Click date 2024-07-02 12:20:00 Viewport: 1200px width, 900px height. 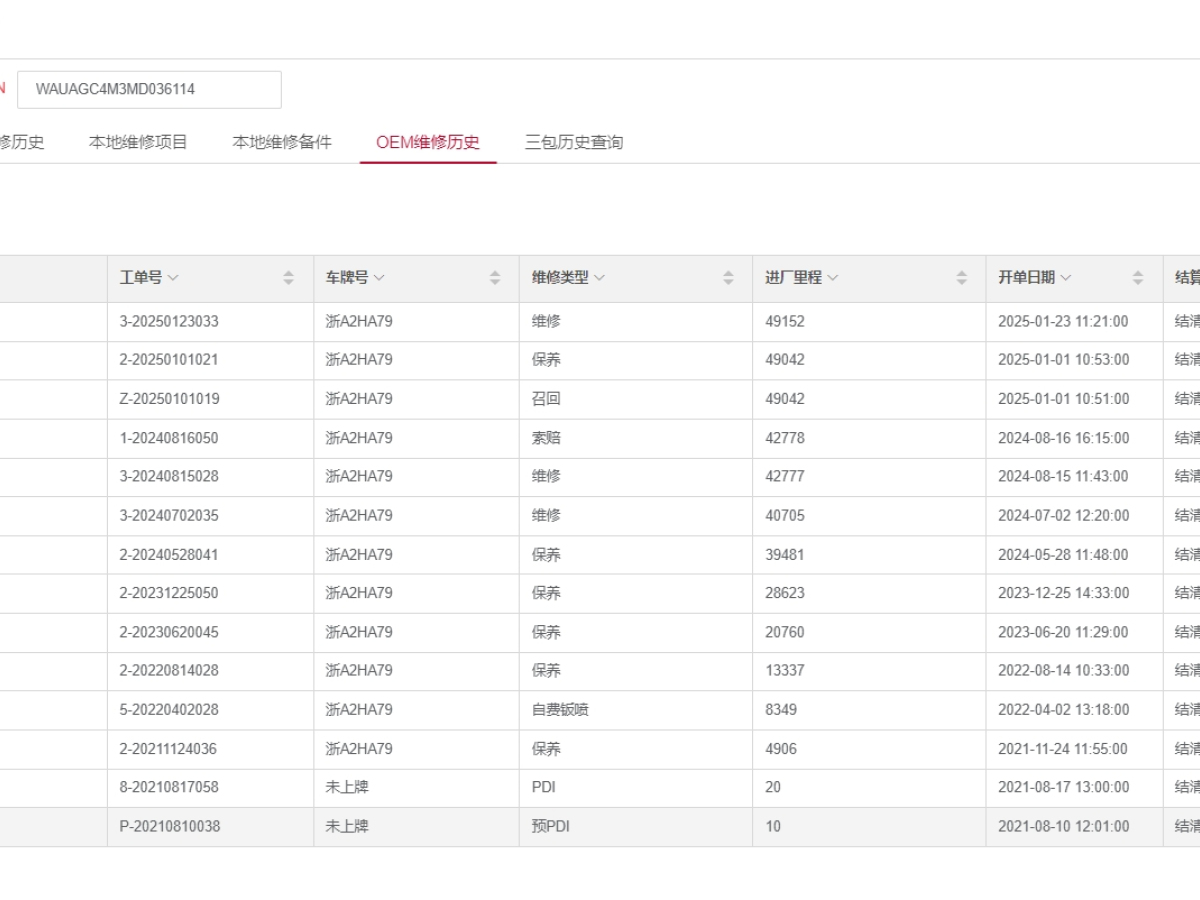1063,515
